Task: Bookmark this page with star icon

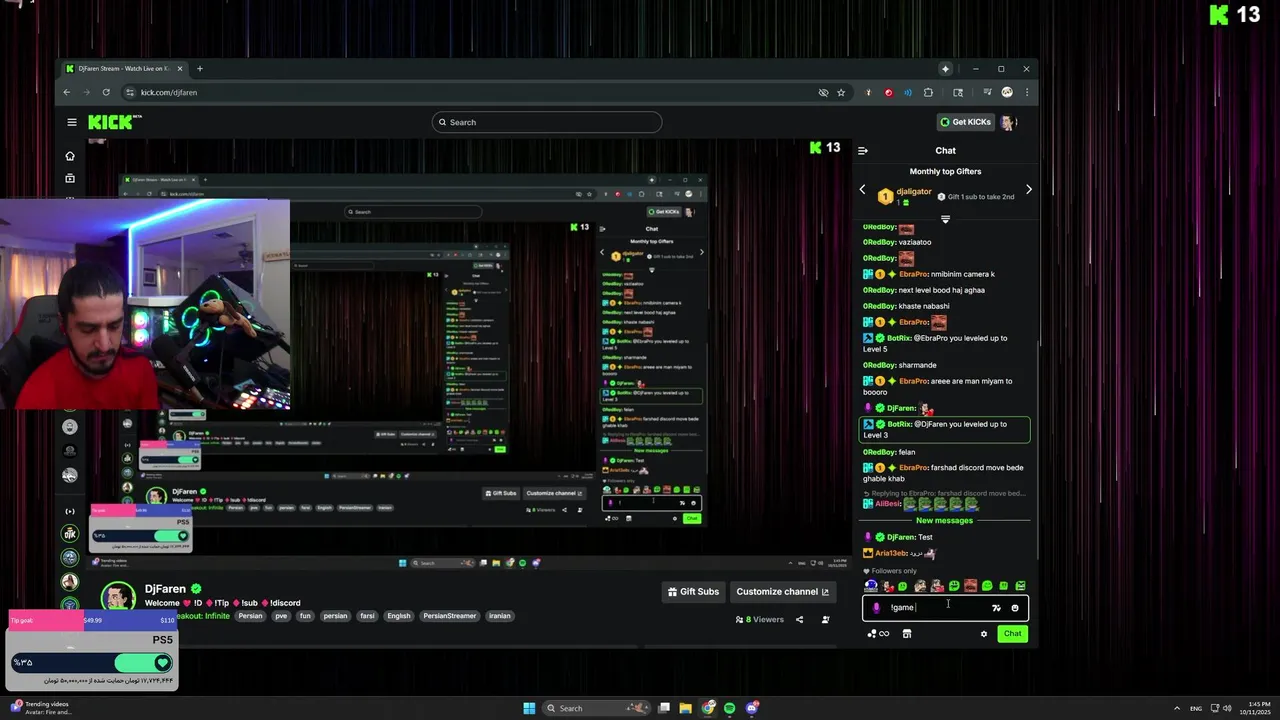Action: click(x=841, y=92)
